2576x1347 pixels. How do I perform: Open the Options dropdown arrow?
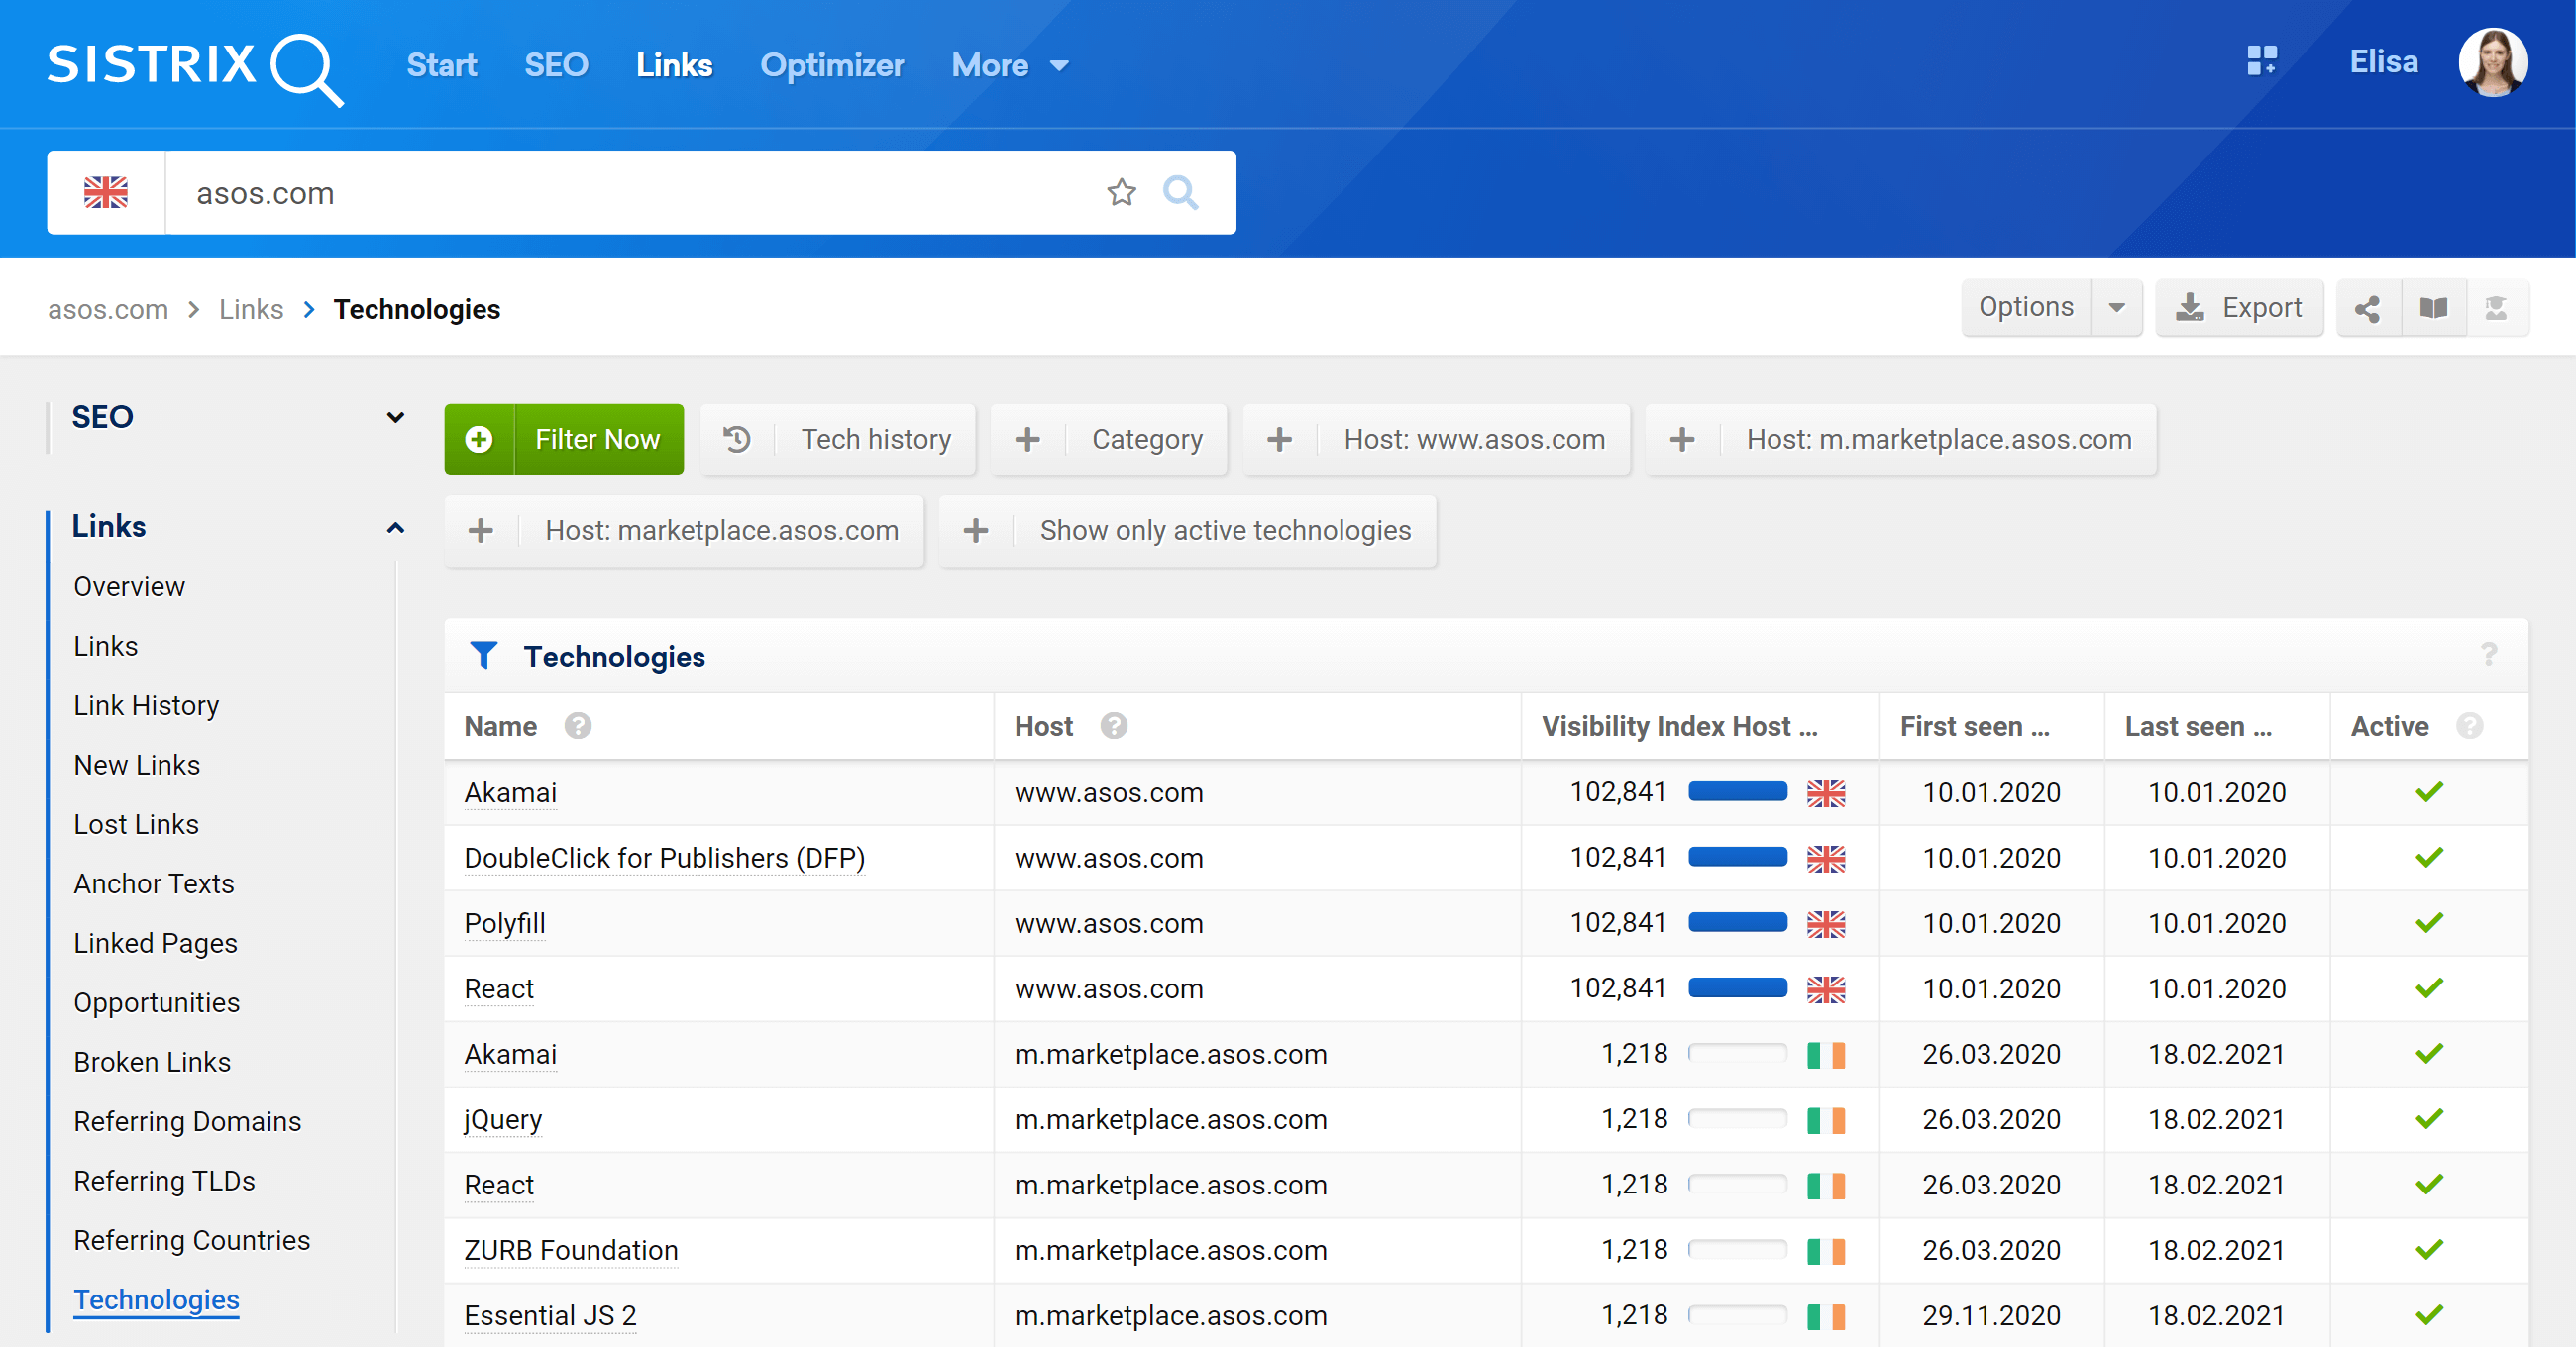pyautogui.click(x=2117, y=308)
